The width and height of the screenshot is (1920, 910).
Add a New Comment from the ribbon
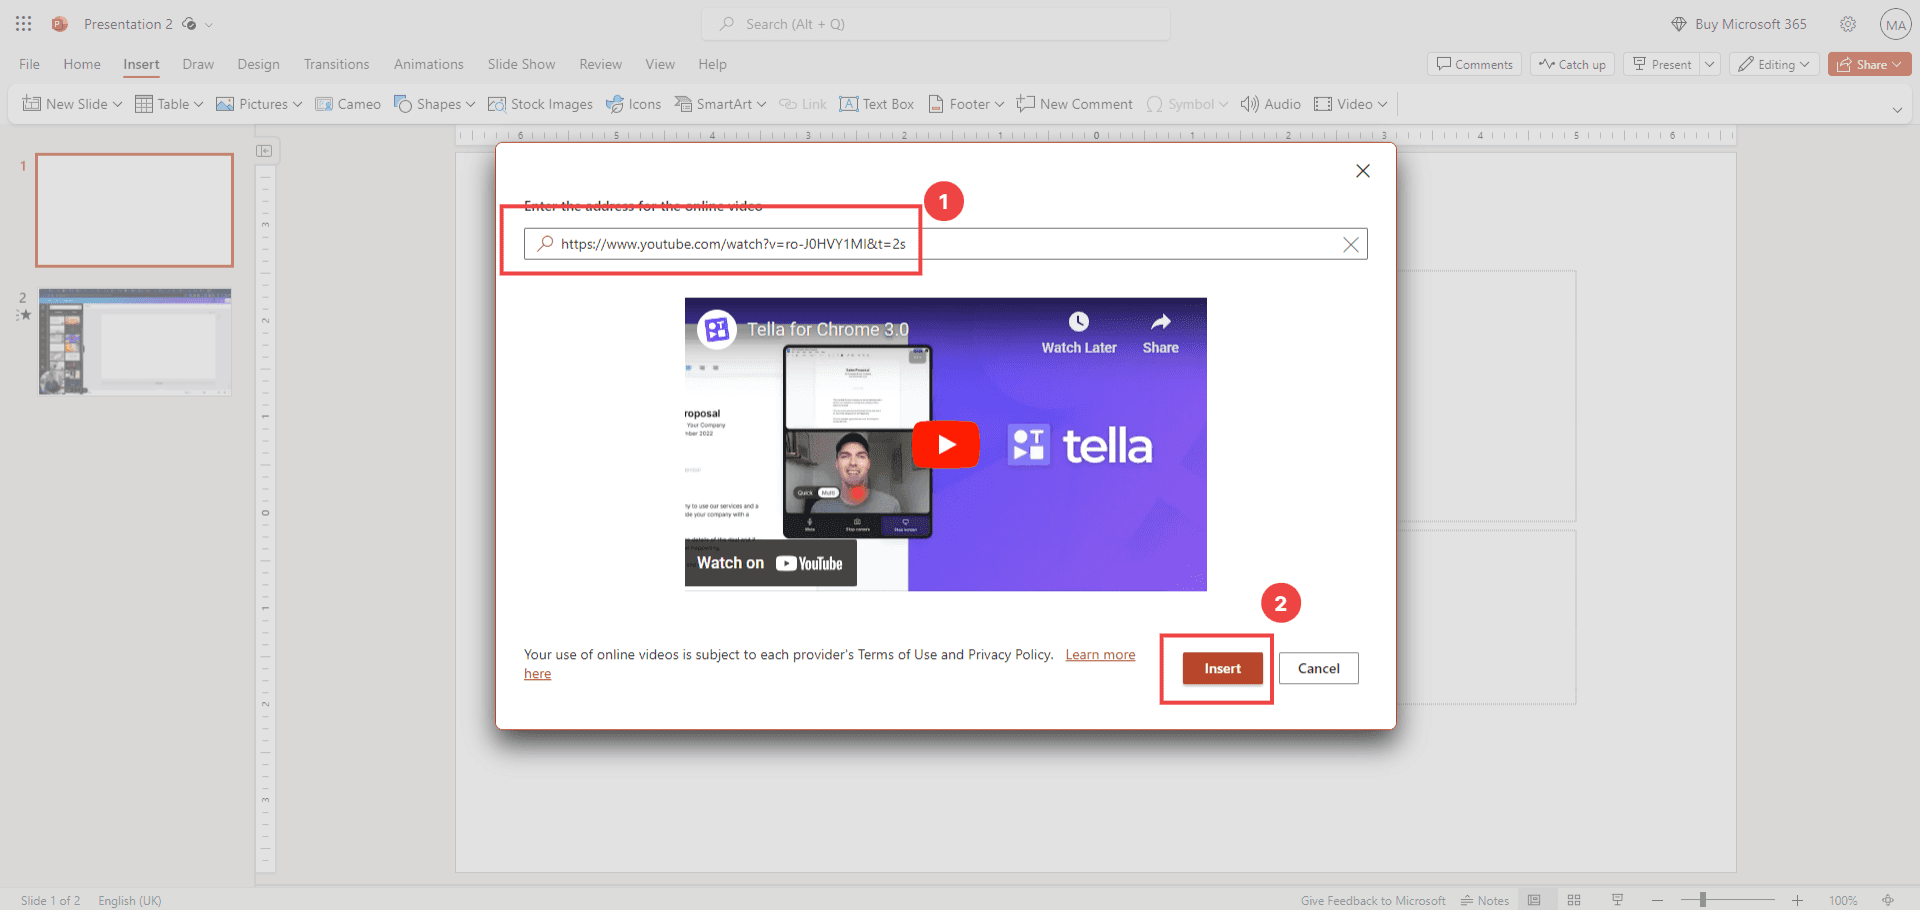[x=1075, y=104]
